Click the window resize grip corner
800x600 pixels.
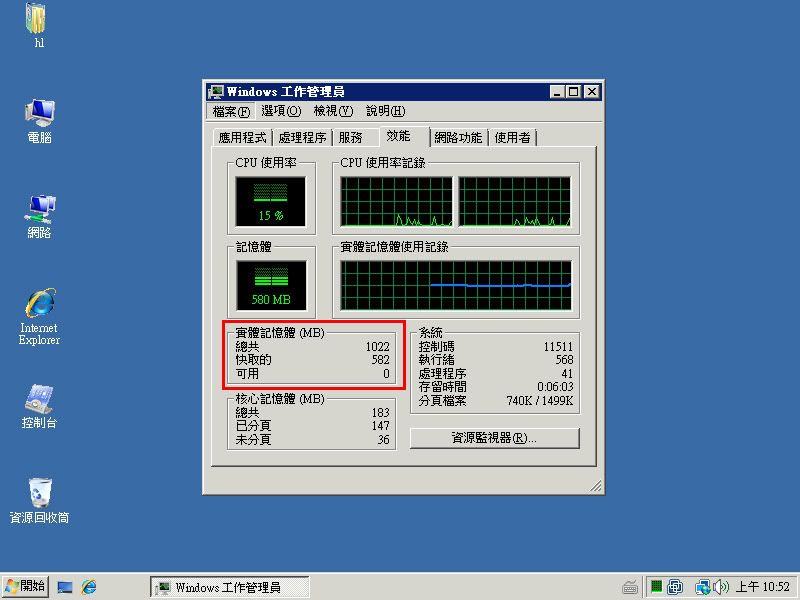tap(595, 486)
